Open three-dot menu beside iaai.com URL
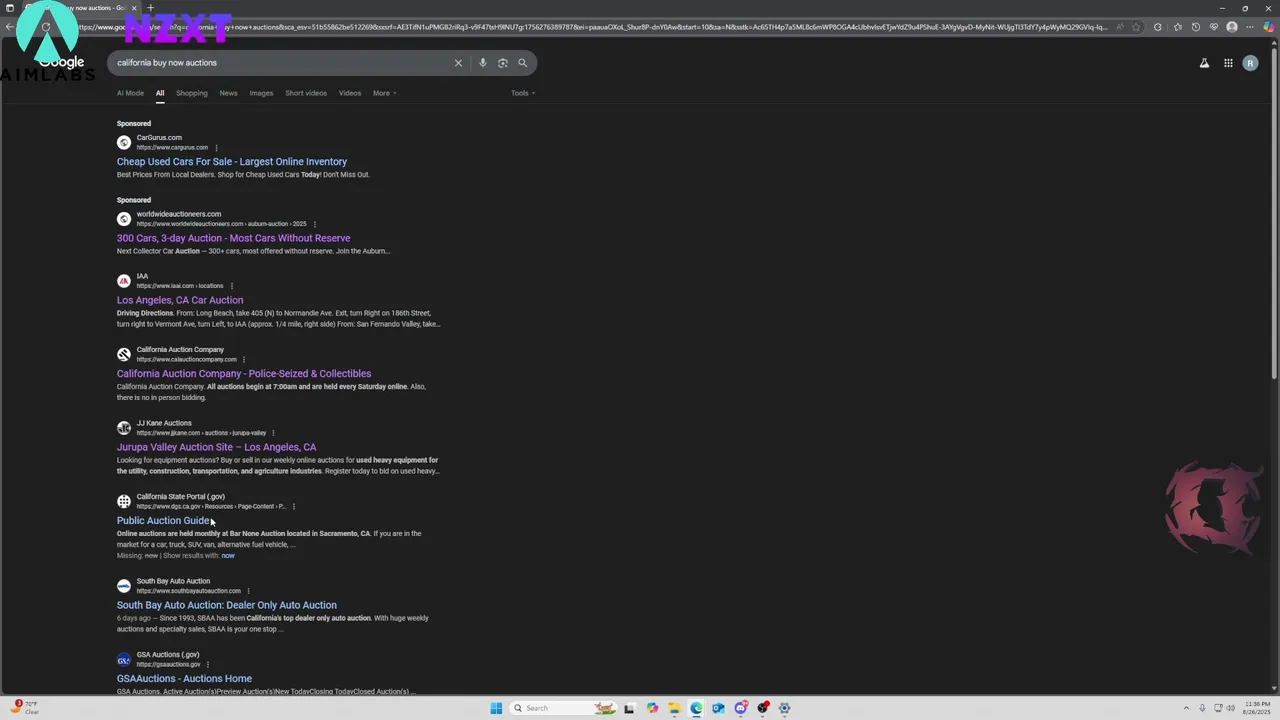The width and height of the screenshot is (1280, 720). [232, 286]
